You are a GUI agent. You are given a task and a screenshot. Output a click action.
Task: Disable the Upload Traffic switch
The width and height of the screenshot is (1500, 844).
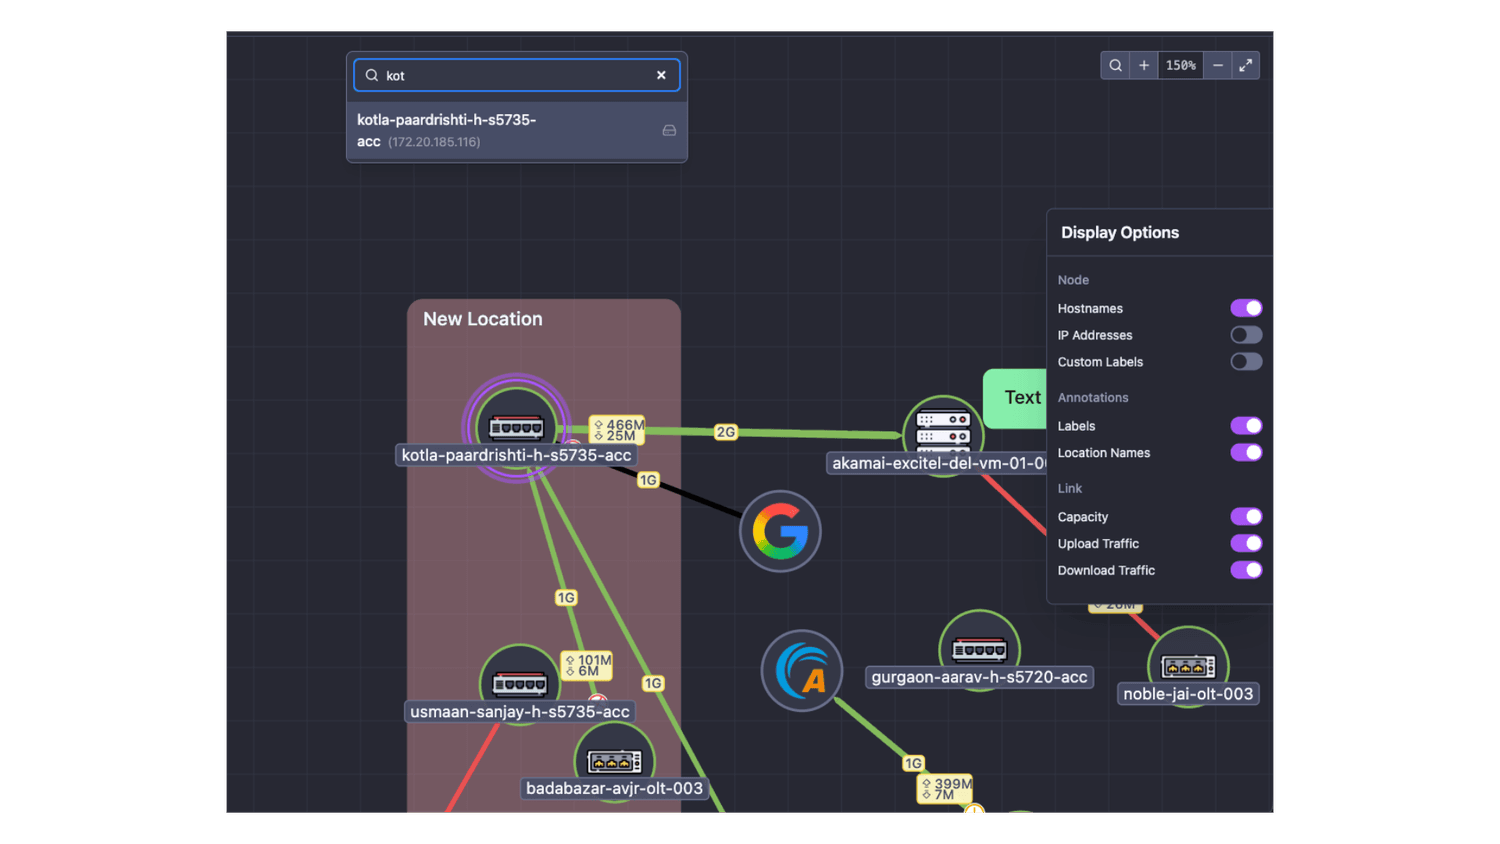coord(1246,544)
